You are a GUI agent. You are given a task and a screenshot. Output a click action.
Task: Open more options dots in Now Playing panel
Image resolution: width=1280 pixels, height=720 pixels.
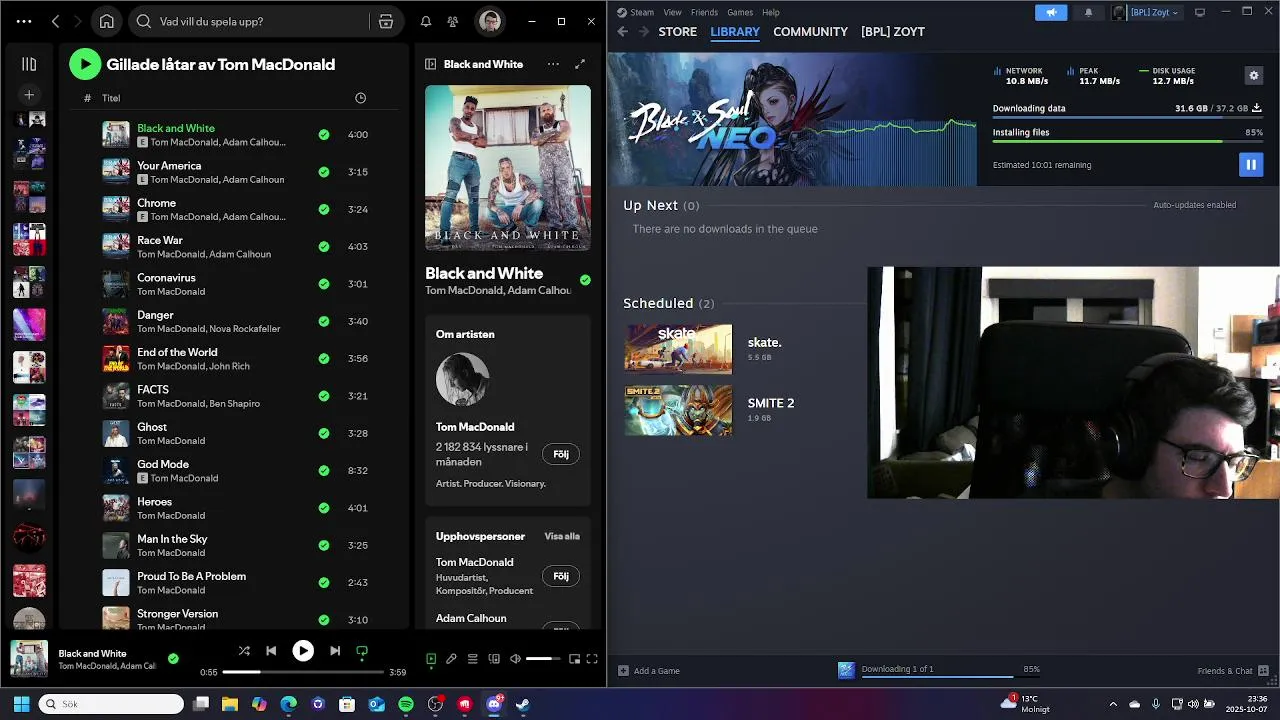[553, 64]
